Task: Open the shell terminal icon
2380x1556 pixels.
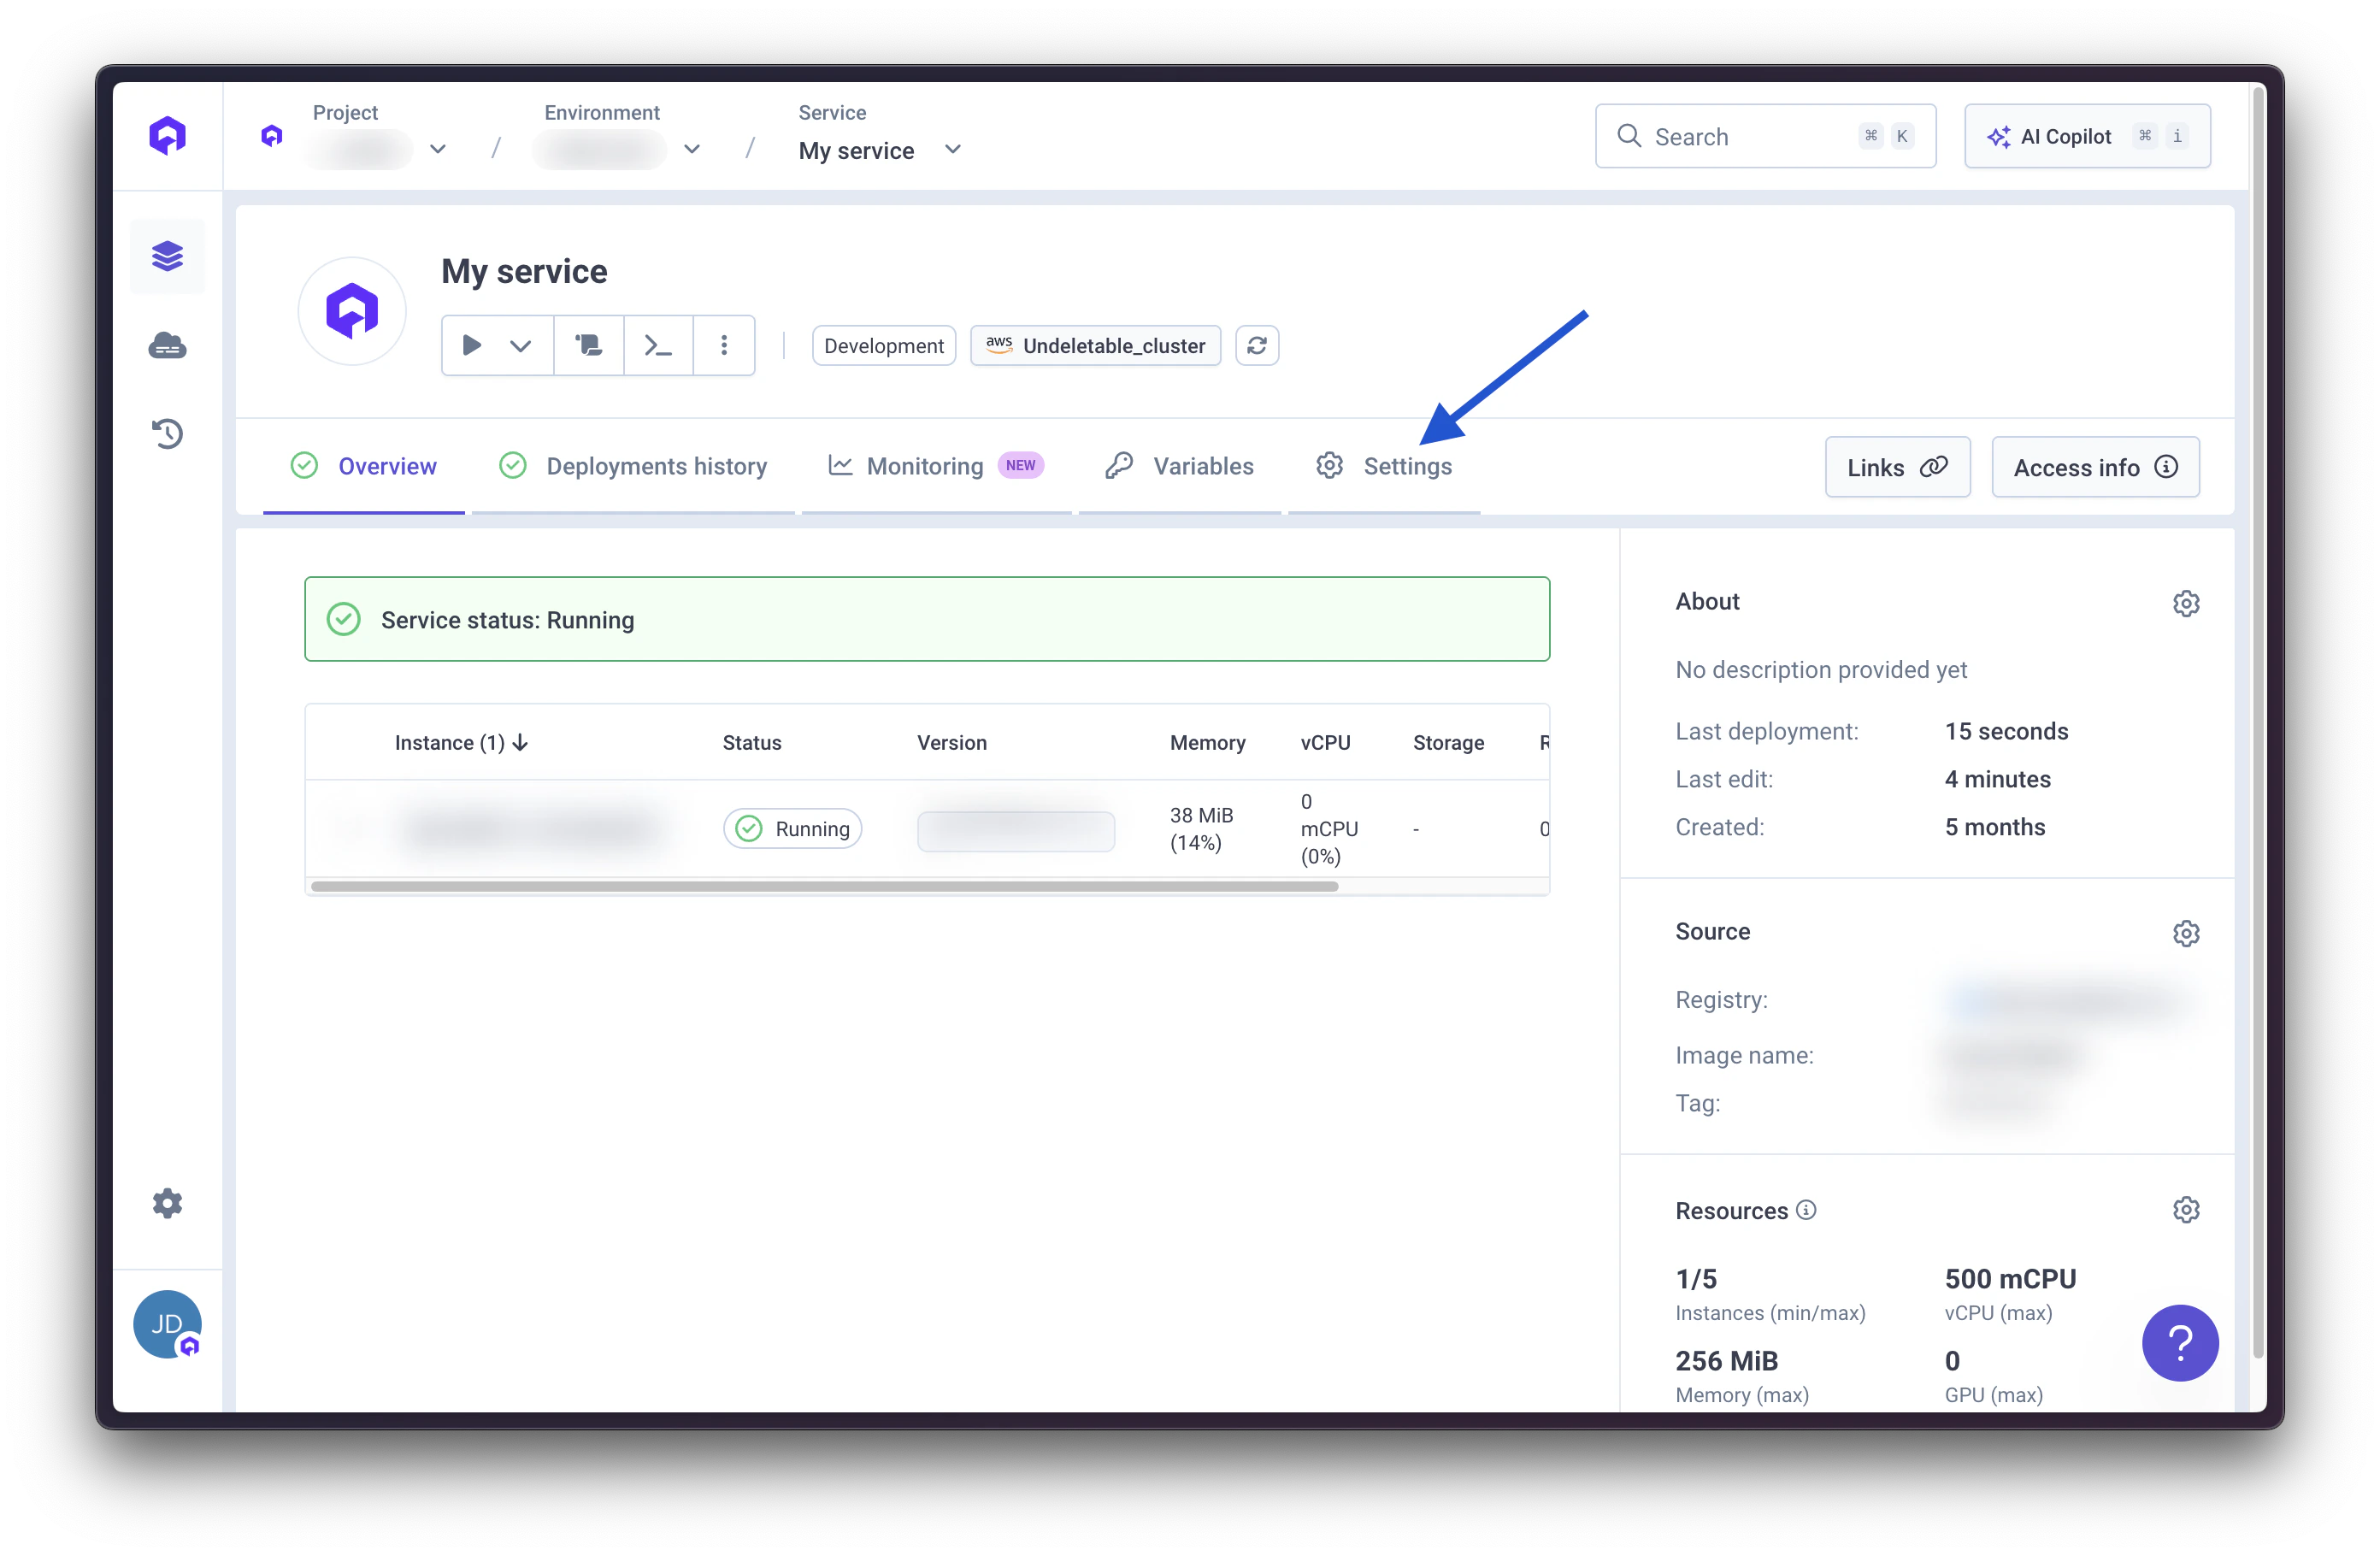Action: (x=657, y=346)
